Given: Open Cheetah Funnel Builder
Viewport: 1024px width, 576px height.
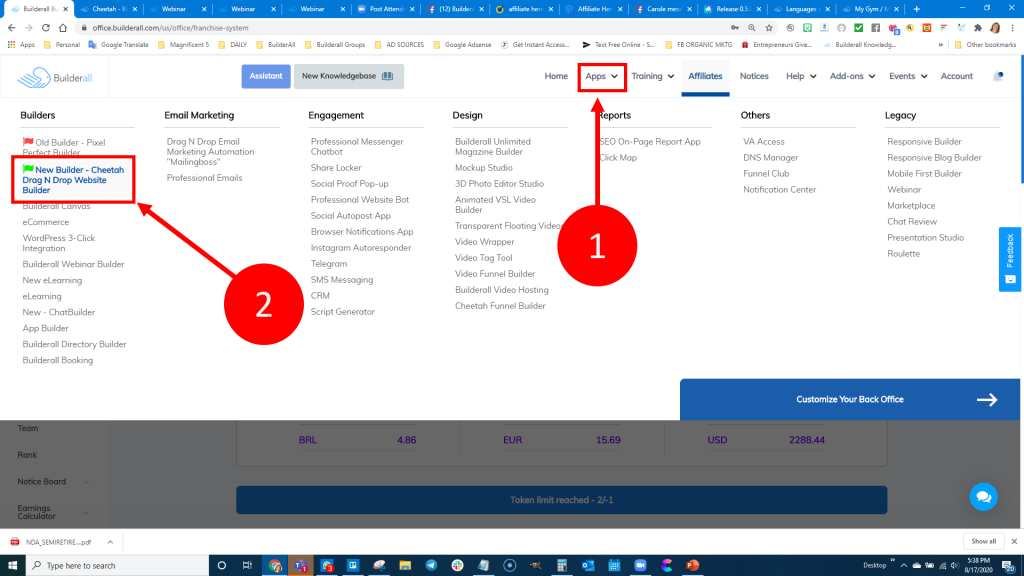Looking at the screenshot, I should click(500, 306).
